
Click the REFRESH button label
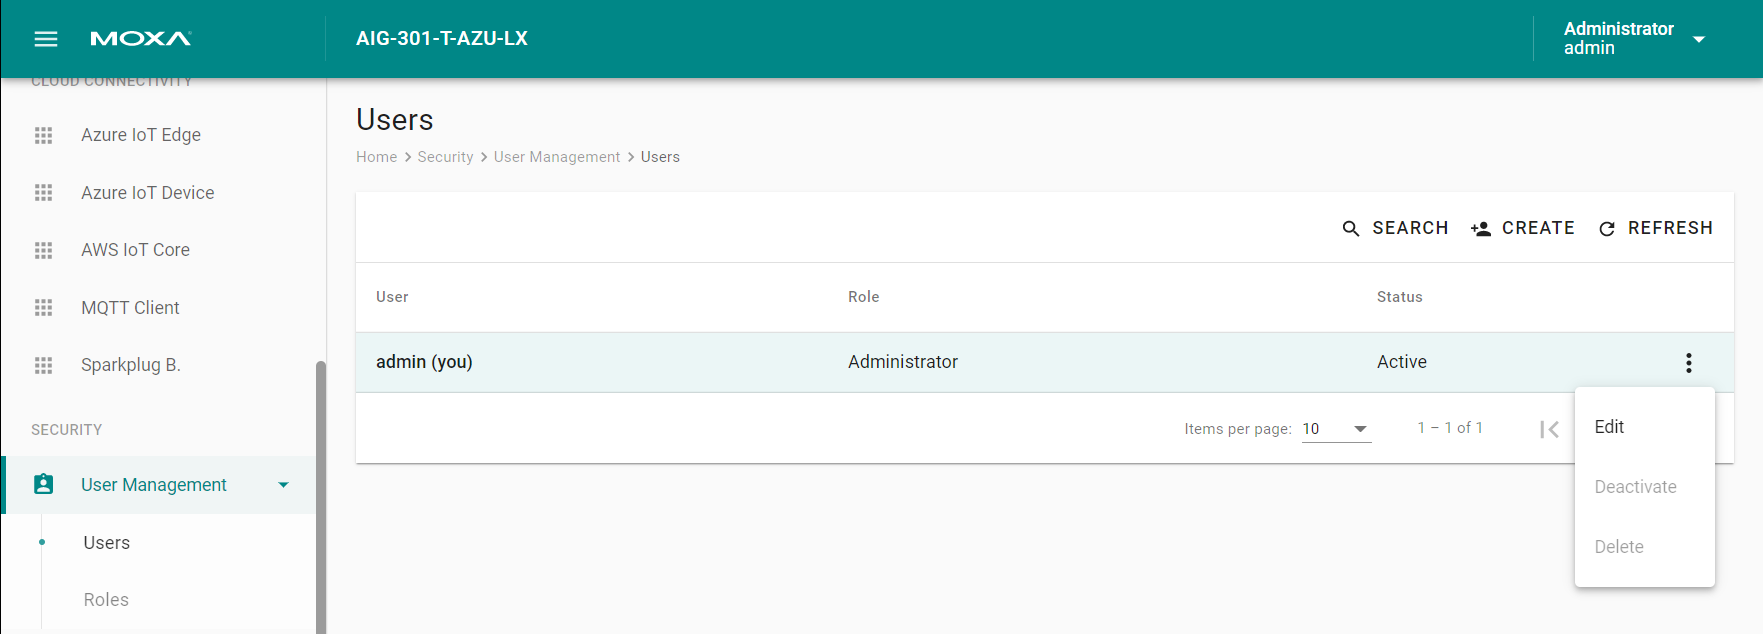(x=1670, y=228)
